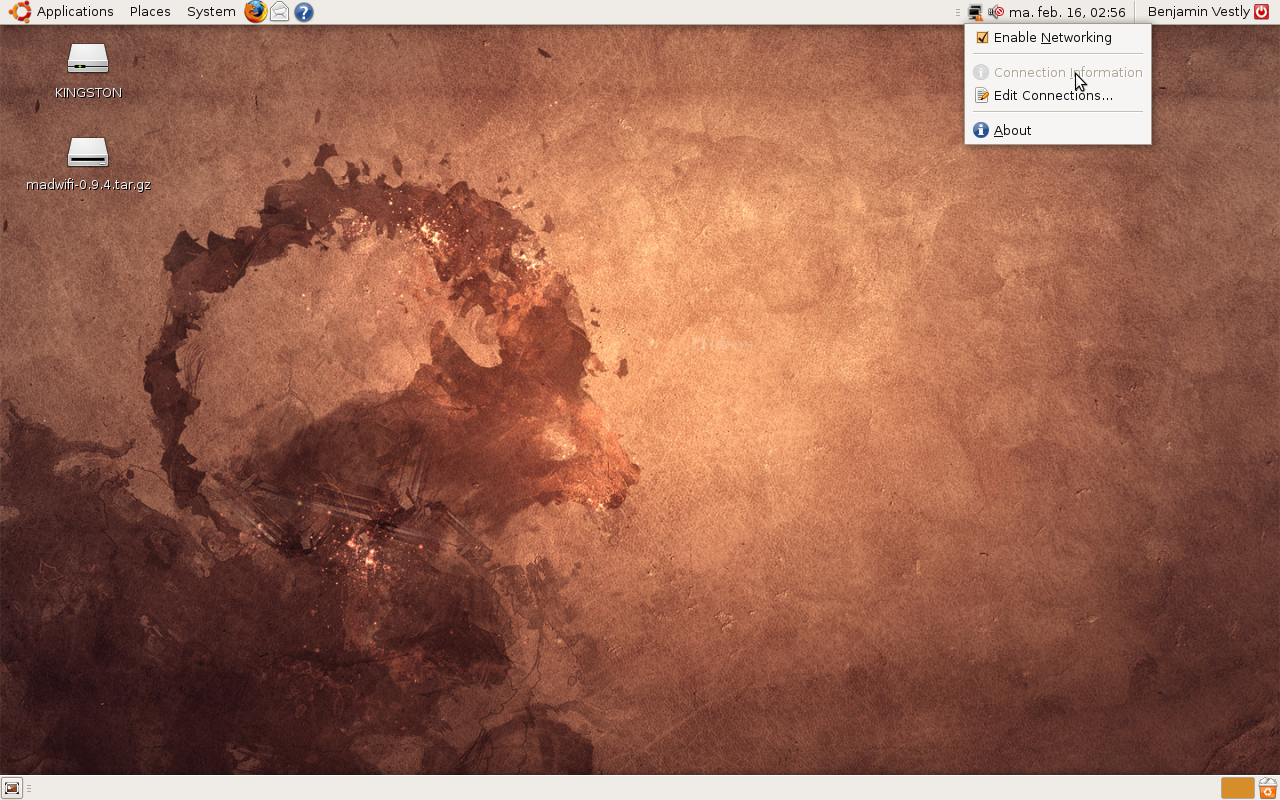Click the Show Desktop button in bottom panel

click(x=12, y=788)
